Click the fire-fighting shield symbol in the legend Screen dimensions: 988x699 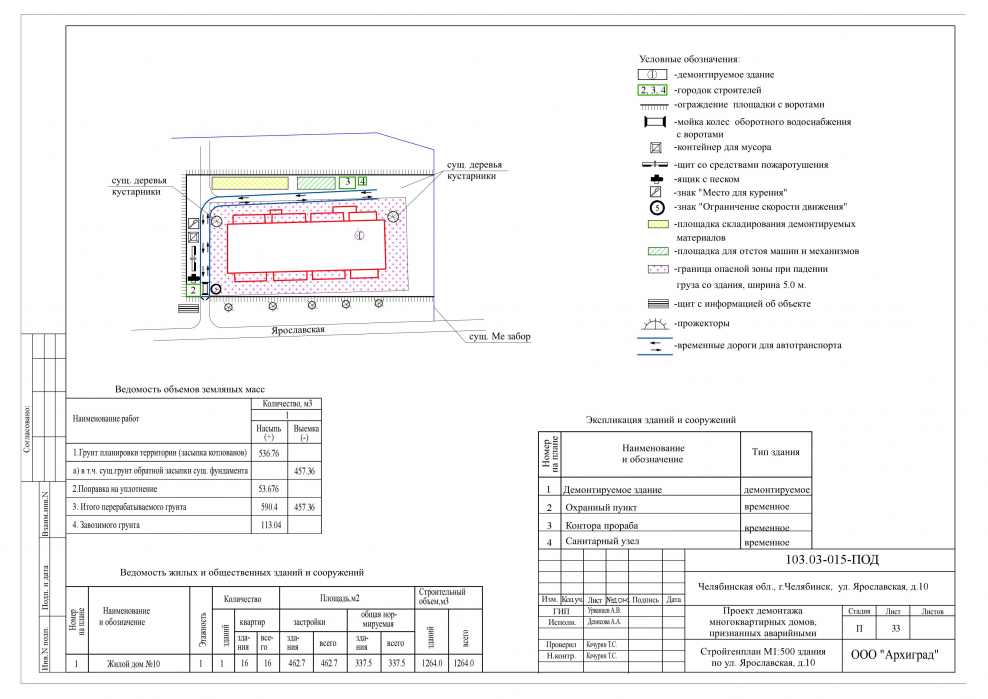click(x=652, y=164)
